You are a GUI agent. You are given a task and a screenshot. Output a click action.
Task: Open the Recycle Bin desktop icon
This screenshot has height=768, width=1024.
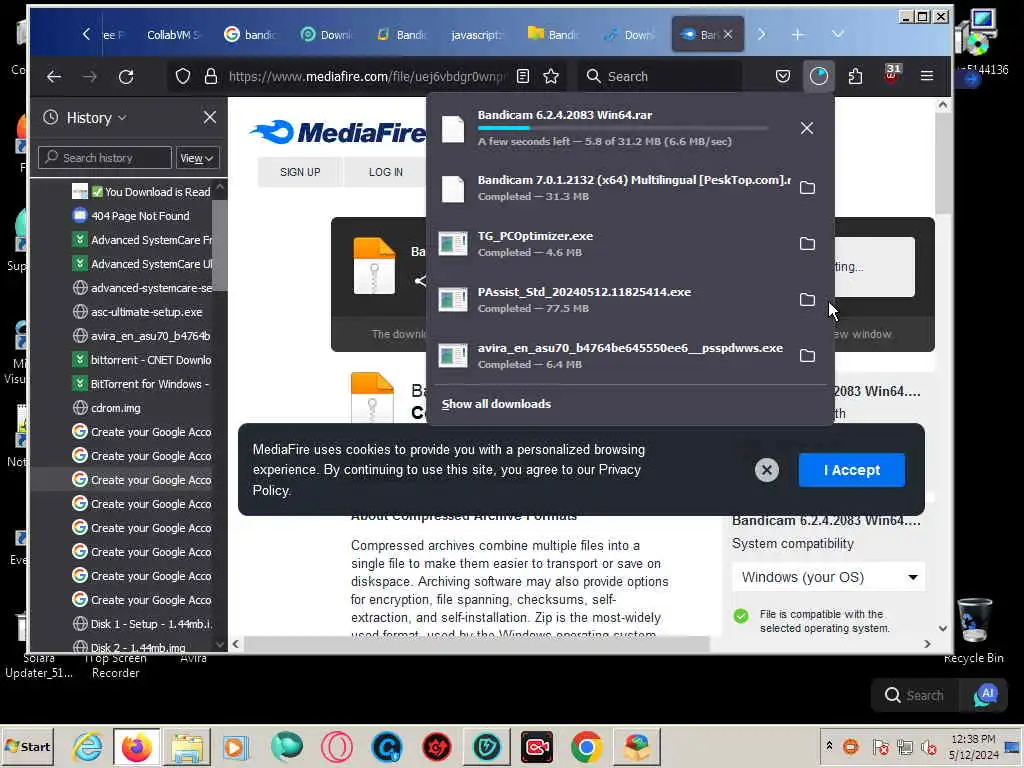[974, 630]
